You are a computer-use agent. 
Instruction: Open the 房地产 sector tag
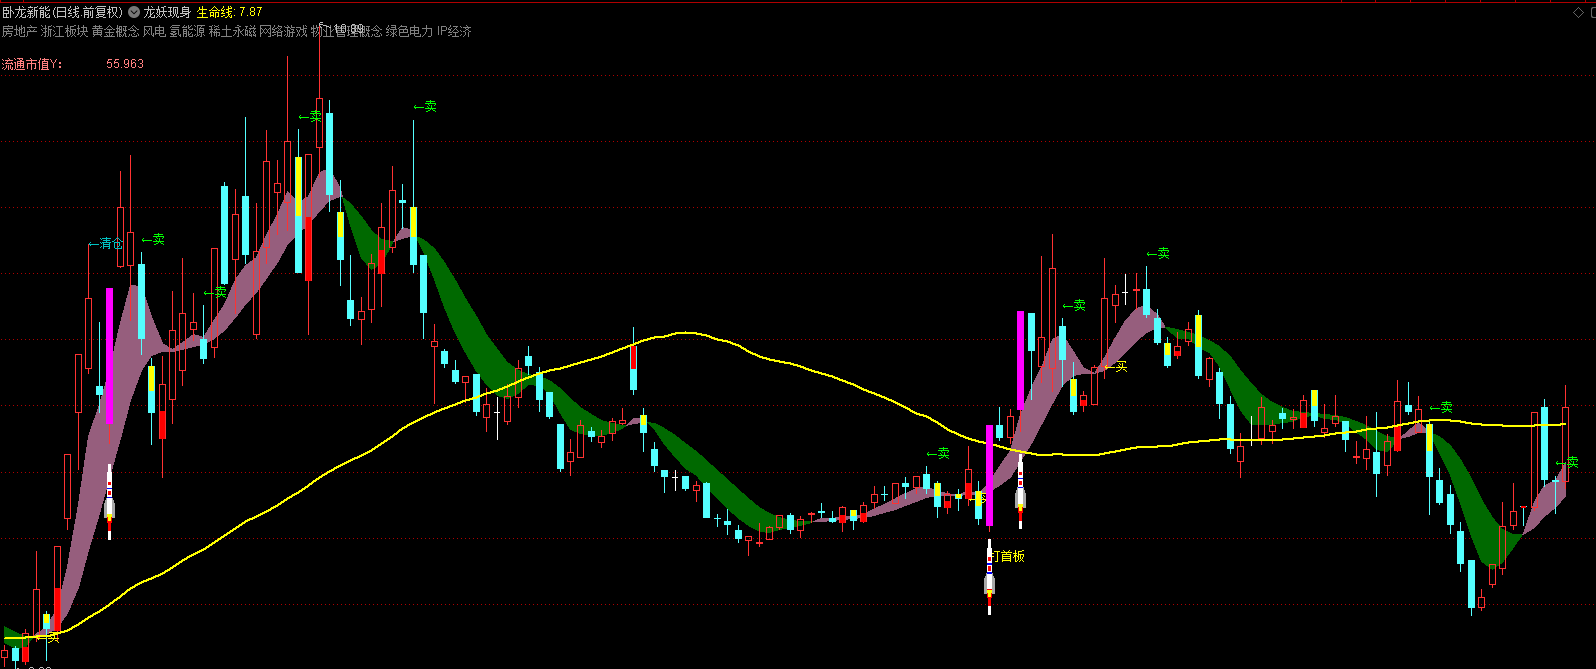point(19,32)
